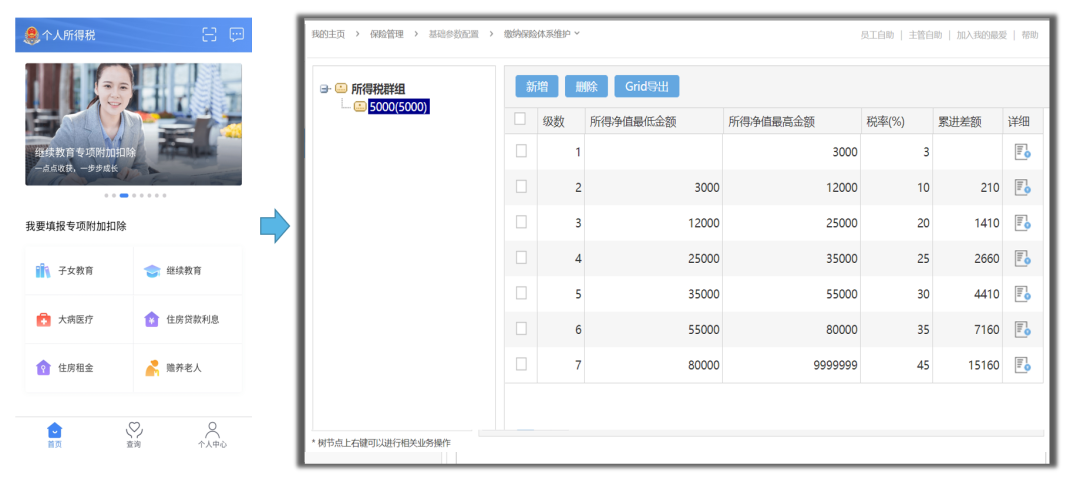Open detail icon for tax level 5

[x=1022, y=294]
